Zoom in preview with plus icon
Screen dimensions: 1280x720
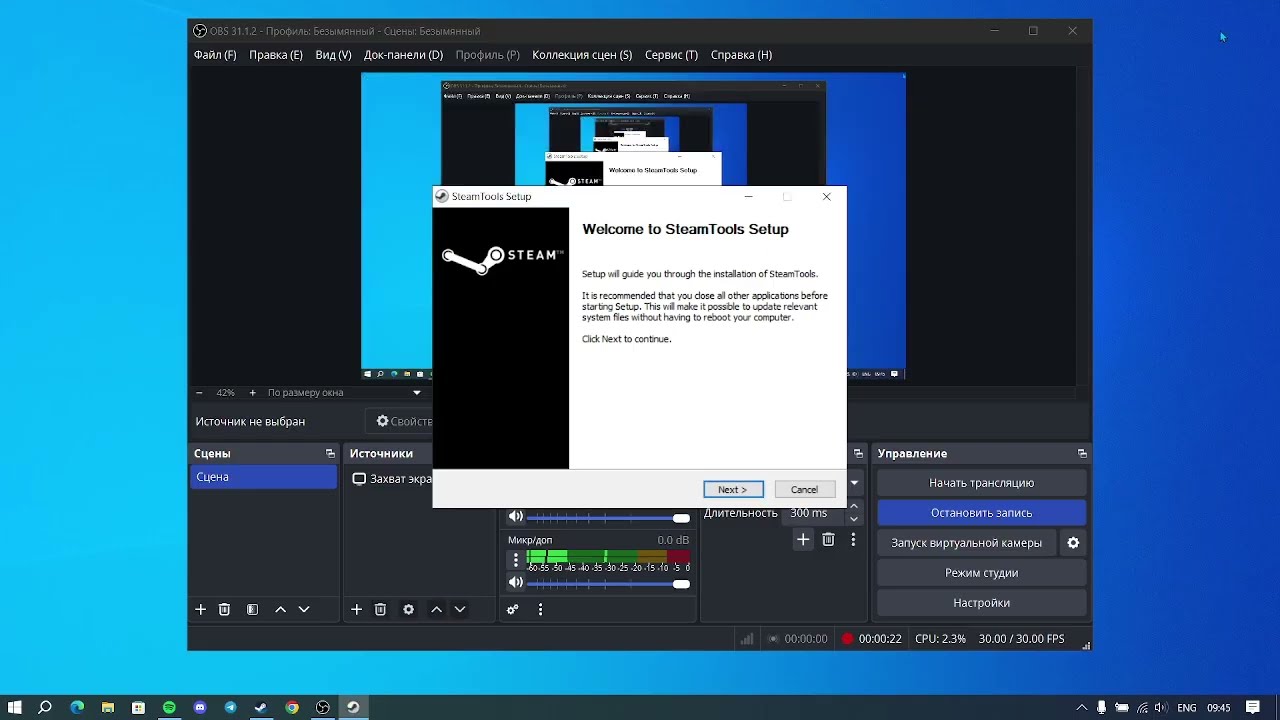point(252,393)
